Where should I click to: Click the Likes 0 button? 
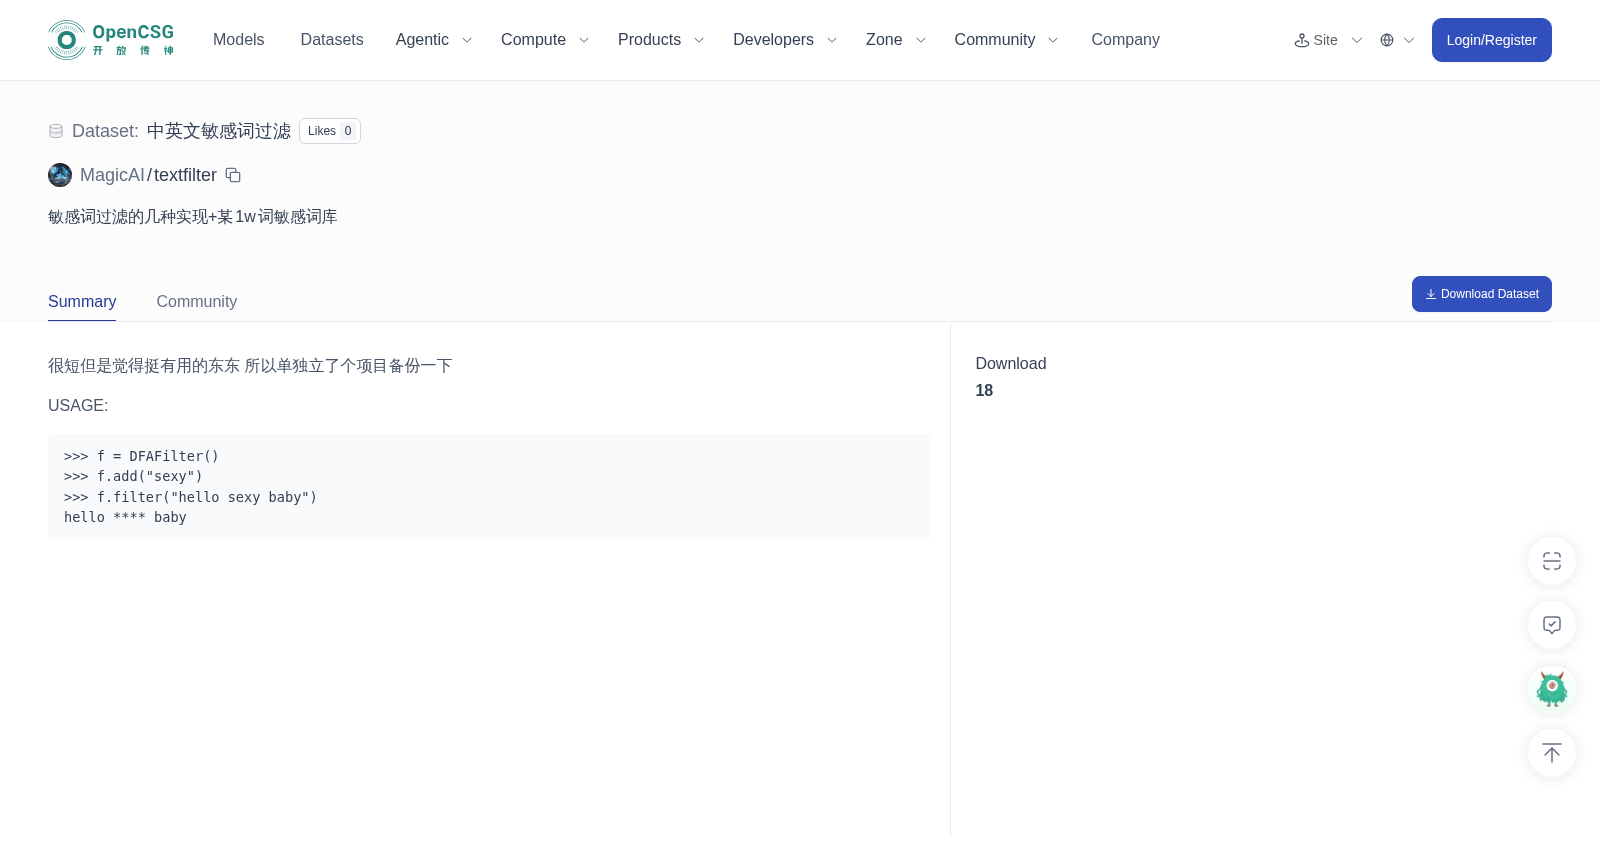point(330,131)
